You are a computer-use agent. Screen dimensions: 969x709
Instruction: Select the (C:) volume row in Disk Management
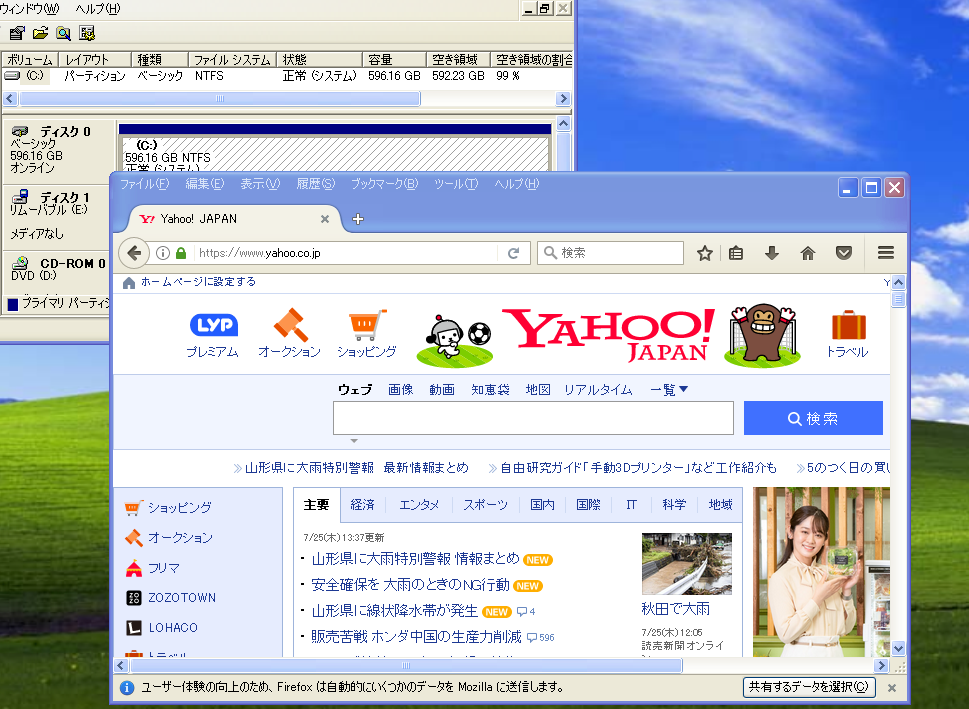point(287,76)
